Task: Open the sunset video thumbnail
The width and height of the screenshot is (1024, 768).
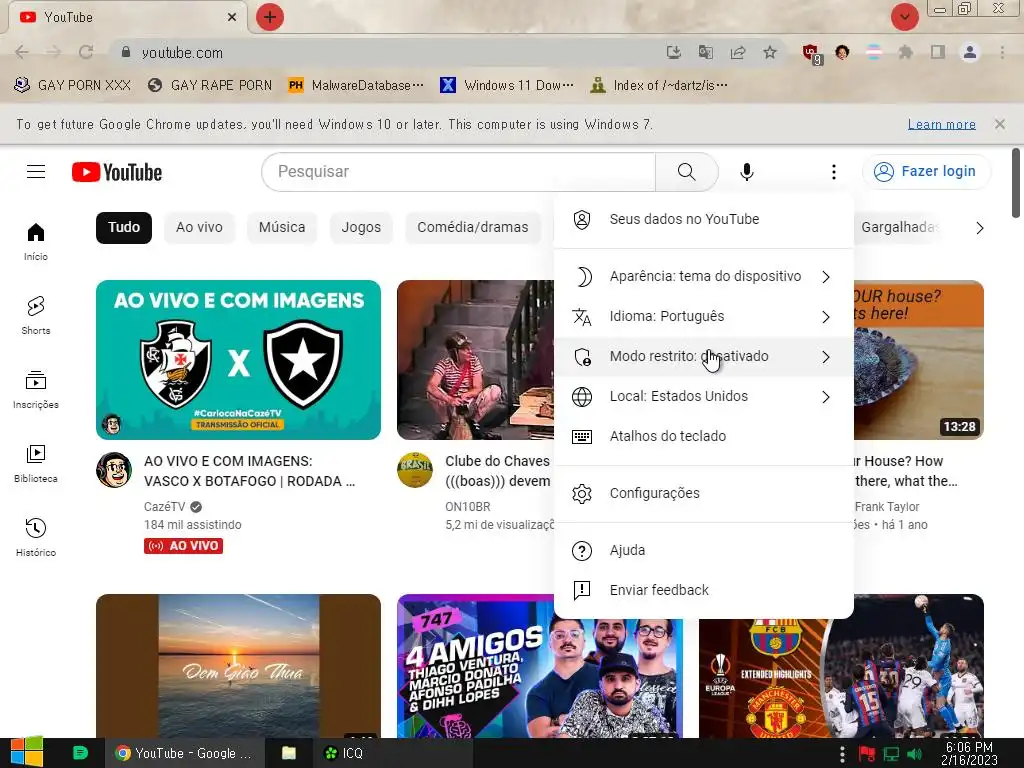Action: 238,666
